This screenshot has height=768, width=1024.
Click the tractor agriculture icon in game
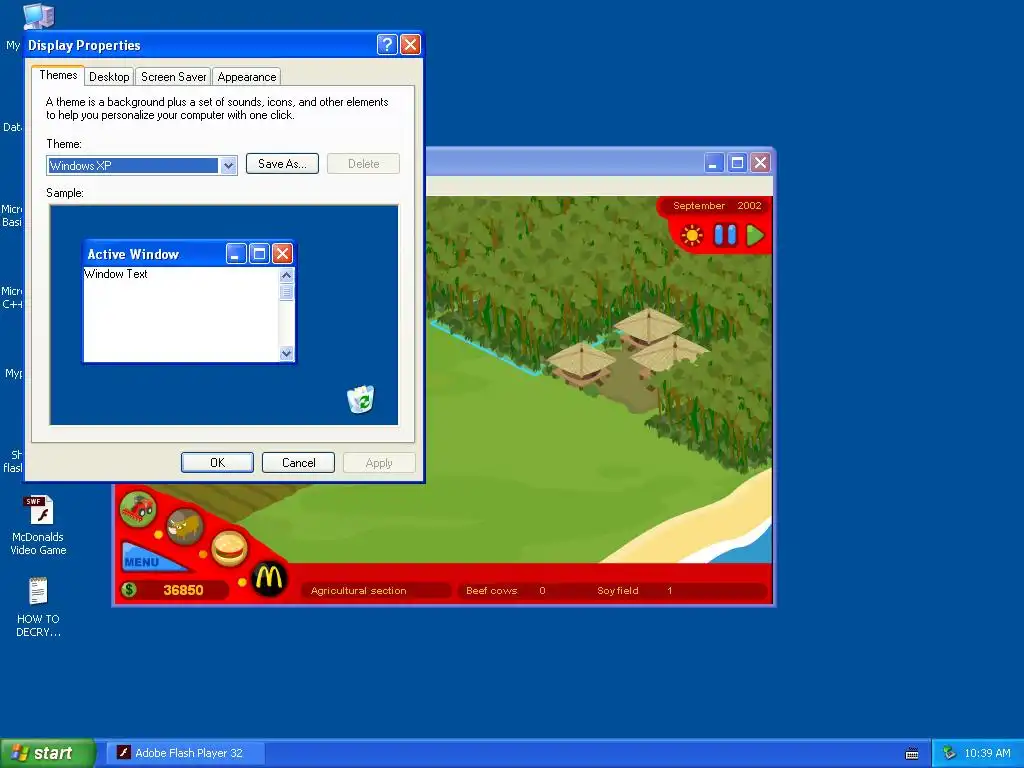coord(138,509)
